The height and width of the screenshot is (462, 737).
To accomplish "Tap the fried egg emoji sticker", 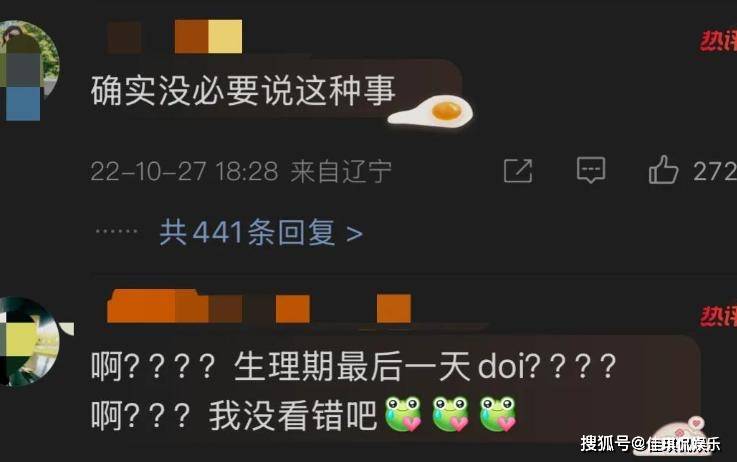I will pos(431,112).
